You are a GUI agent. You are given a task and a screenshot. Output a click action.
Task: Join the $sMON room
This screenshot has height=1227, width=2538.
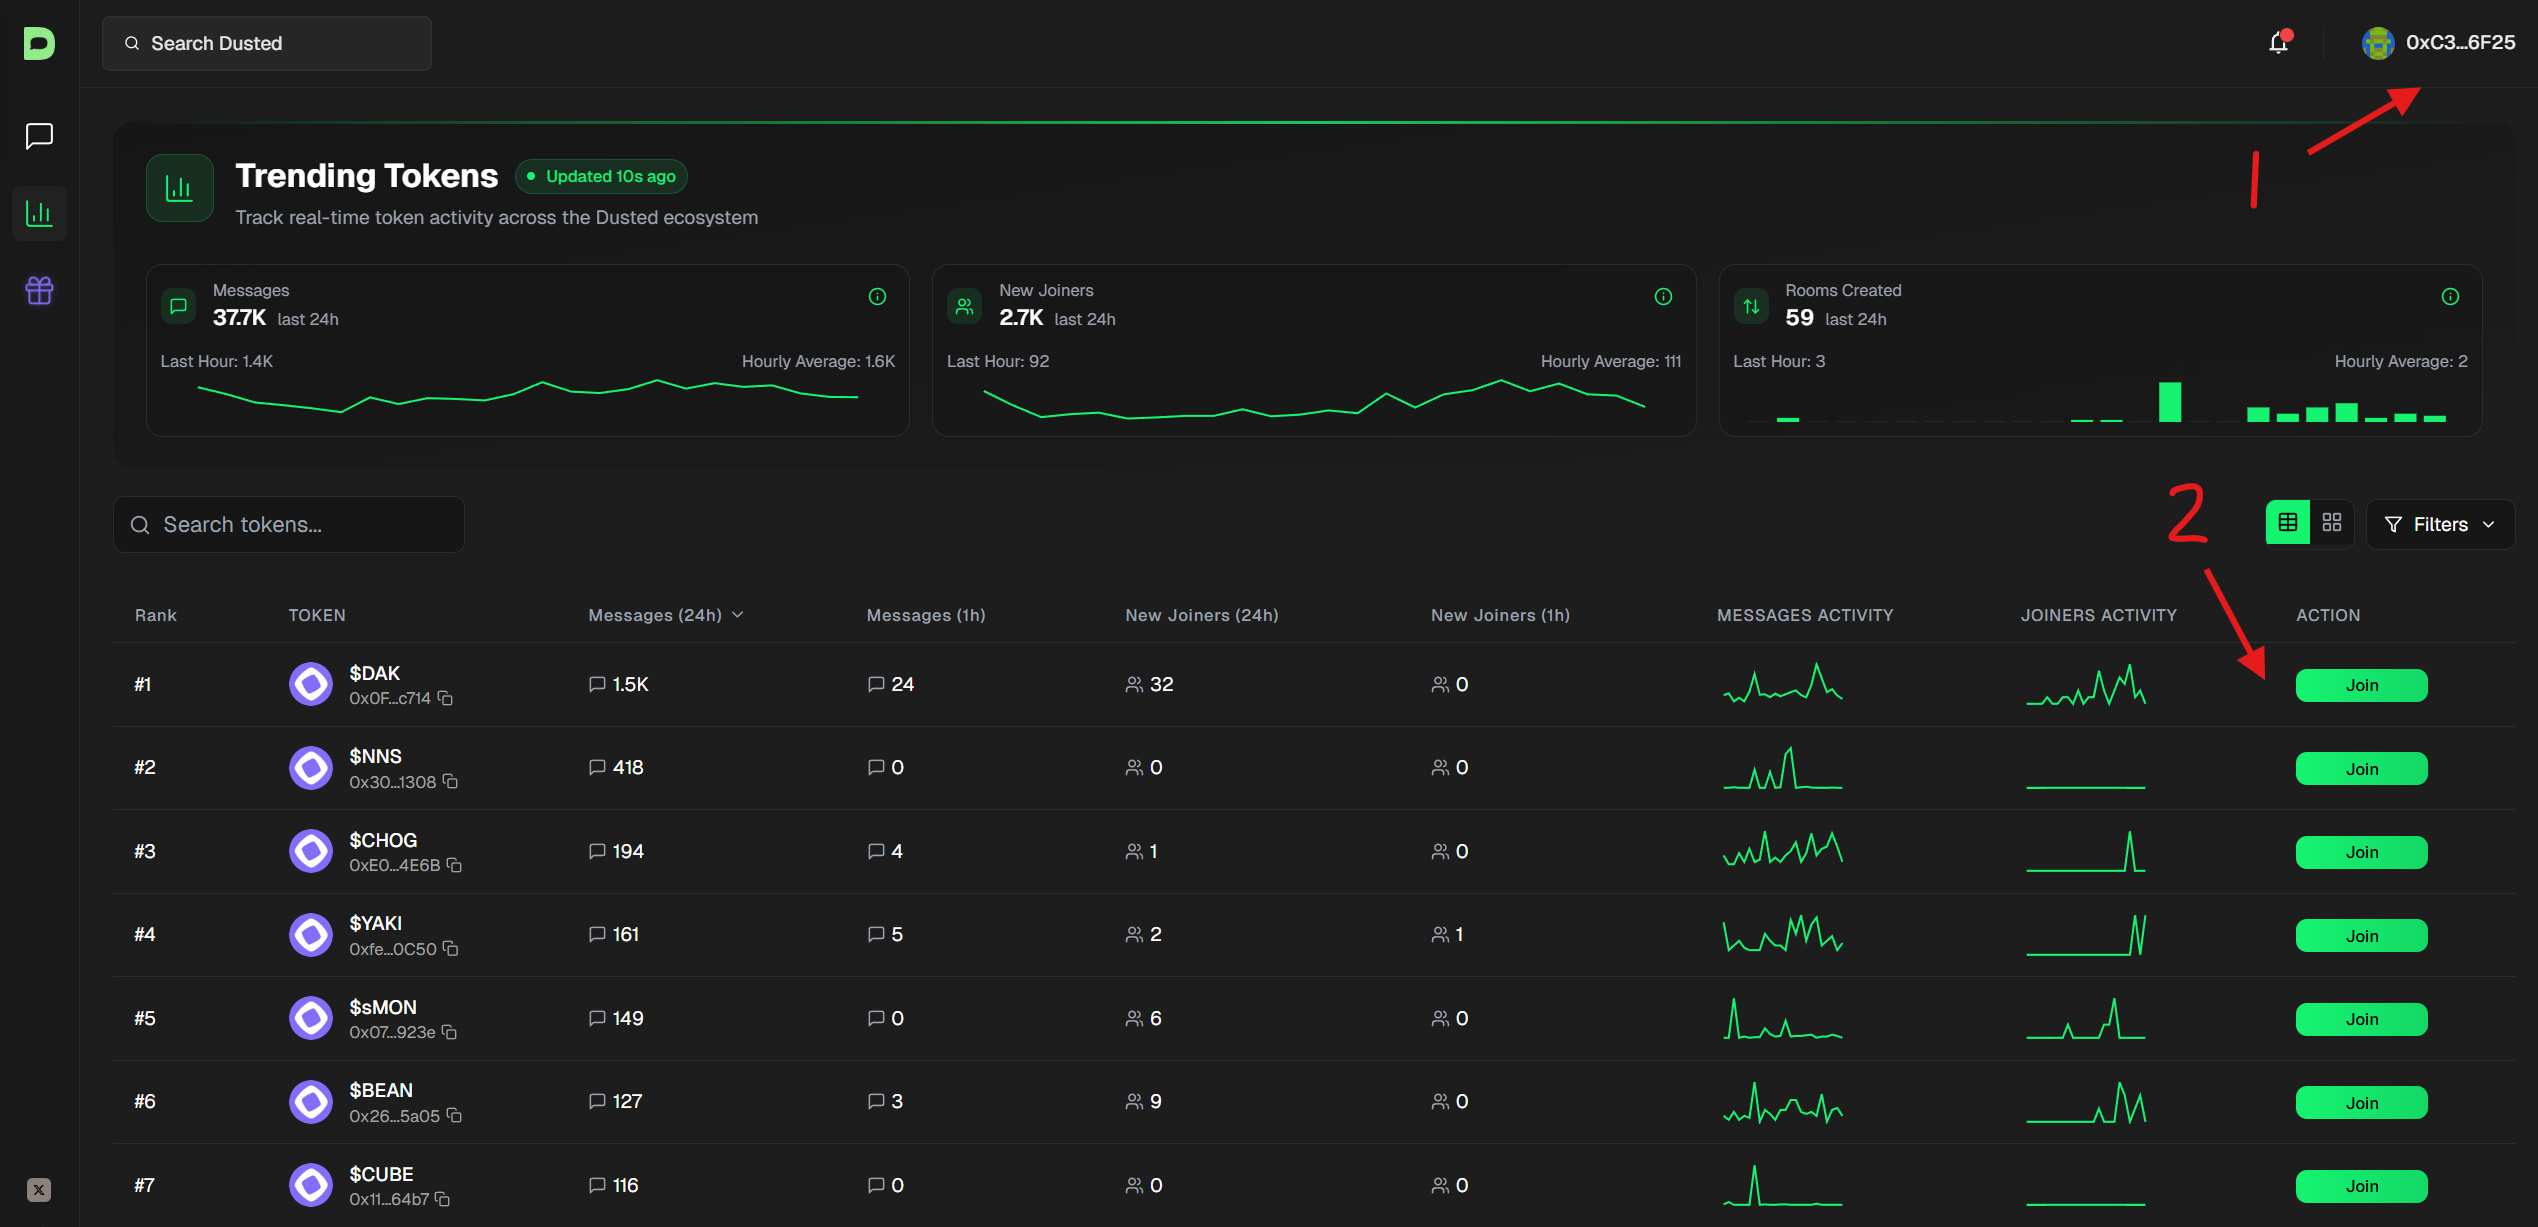[x=2361, y=1019]
